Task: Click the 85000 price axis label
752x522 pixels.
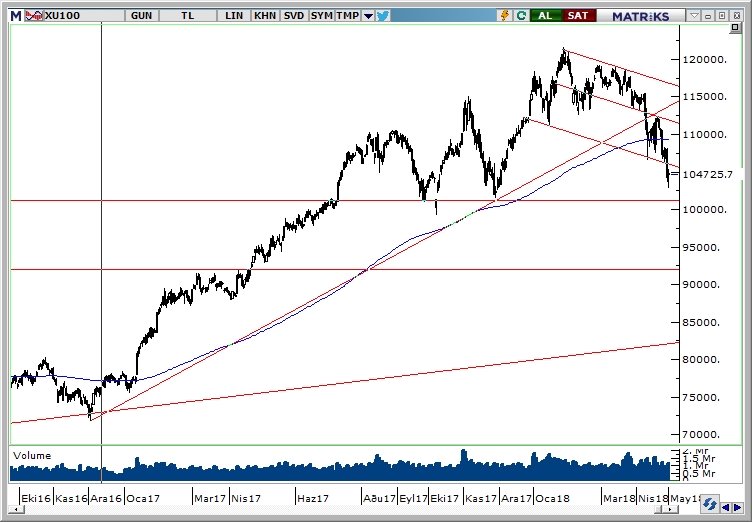Action: (x=701, y=322)
